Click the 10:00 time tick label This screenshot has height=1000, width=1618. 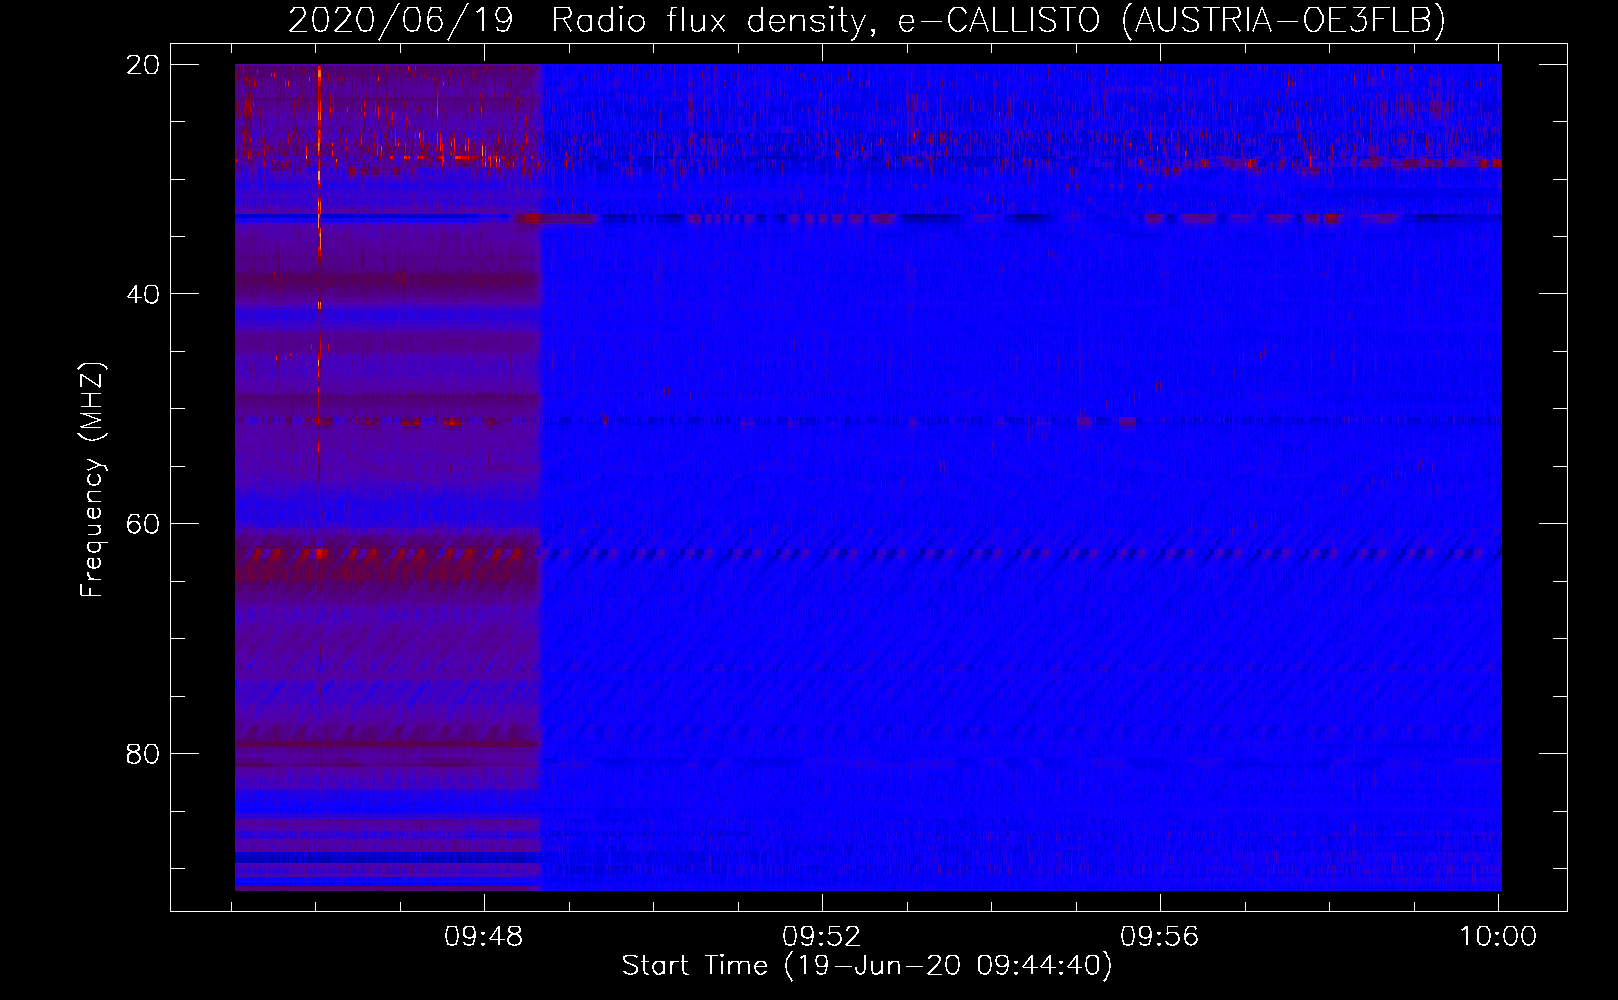pos(1497,937)
